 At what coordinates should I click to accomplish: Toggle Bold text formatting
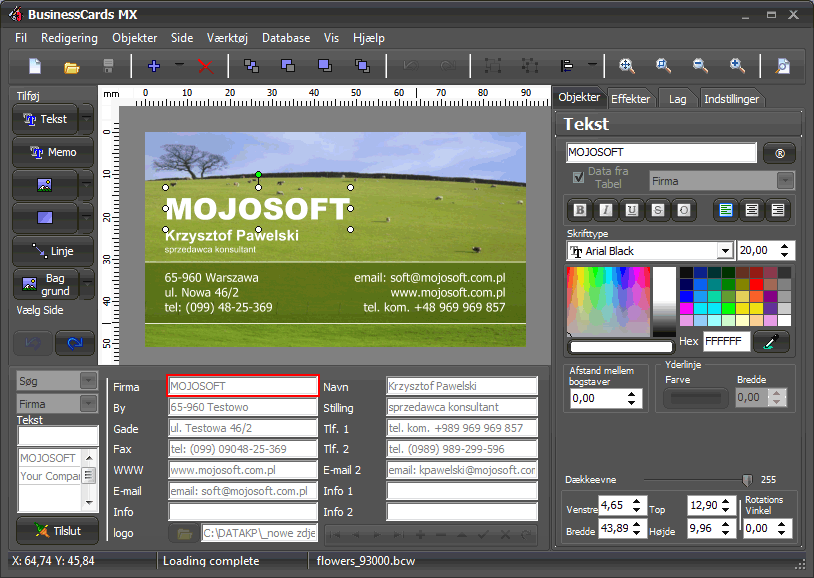point(580,210)
